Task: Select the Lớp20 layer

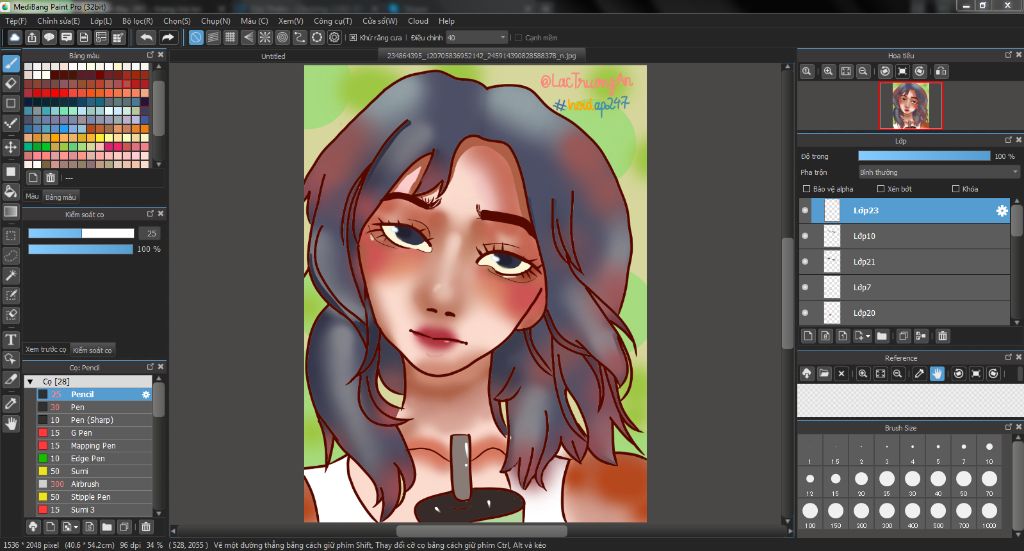Action: tap(904, 313)
